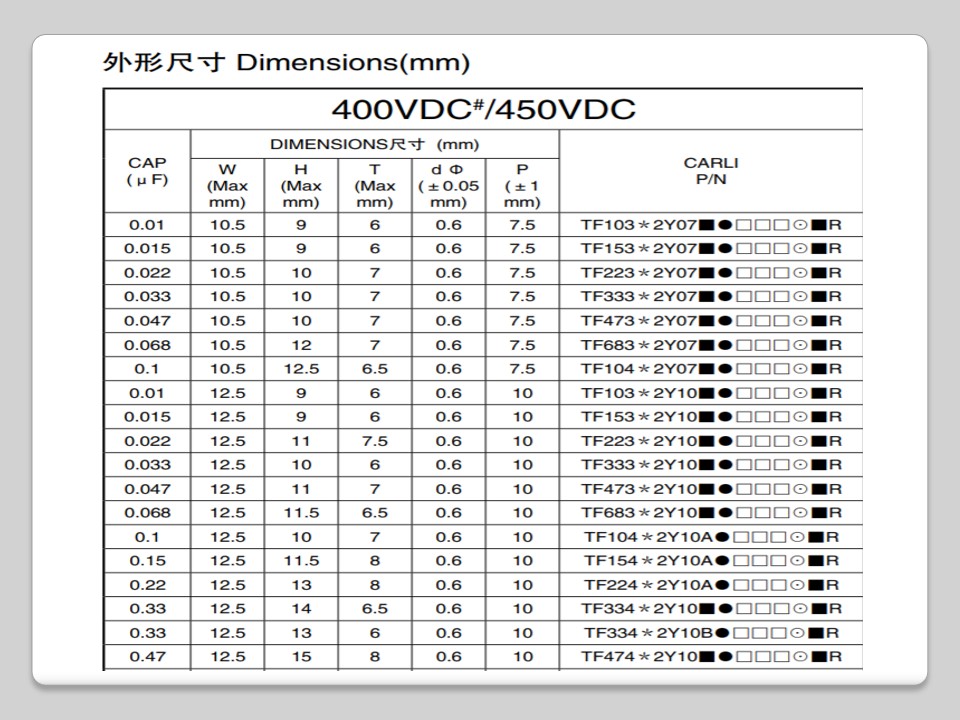This screenshot has width=960, height=720.
Task: Select the '400VDC#/450VDC' table heading
Action: (483, 109)
